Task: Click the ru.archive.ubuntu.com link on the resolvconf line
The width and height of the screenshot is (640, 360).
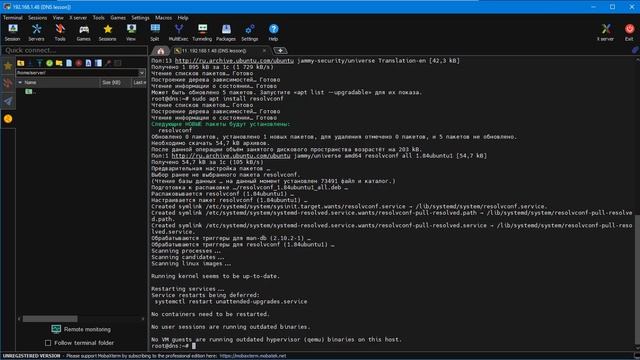Action: click(x=231, y=156)
